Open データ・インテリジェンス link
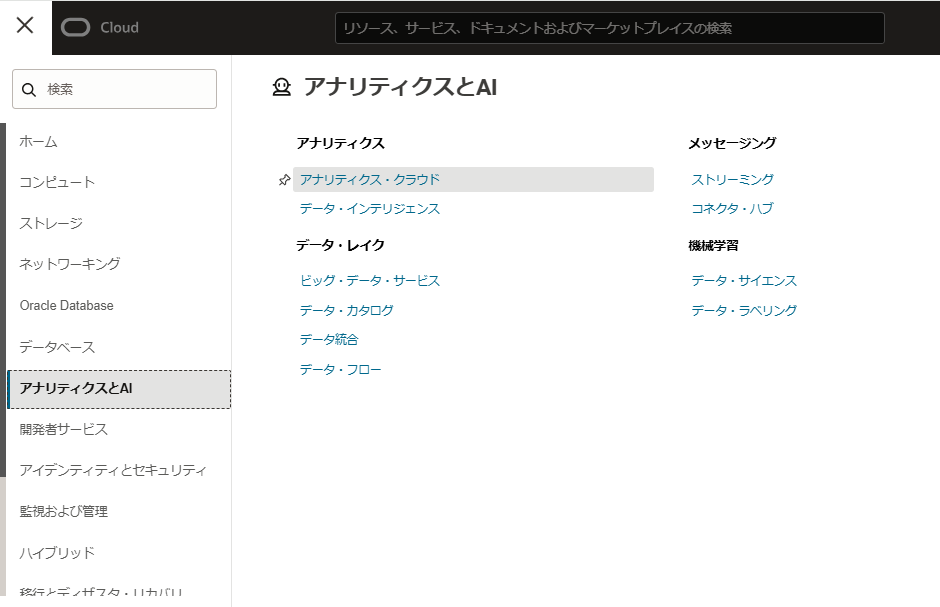 point(370,209)
